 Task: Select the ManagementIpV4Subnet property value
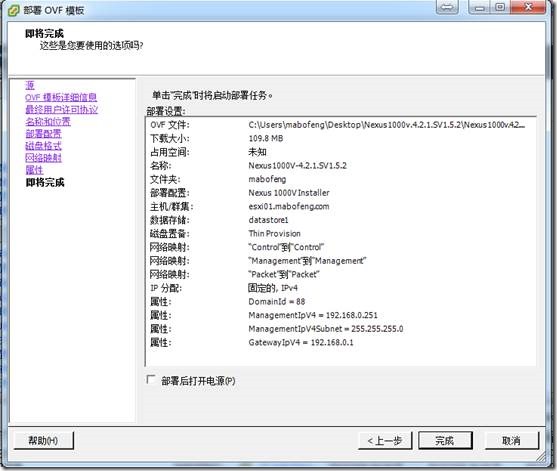coord(325,329)
